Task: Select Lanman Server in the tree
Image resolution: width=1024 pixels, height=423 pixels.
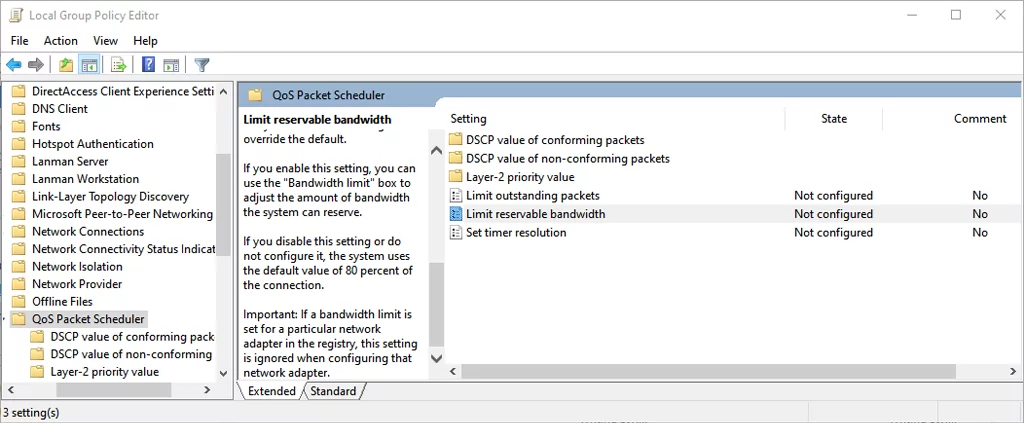Action: [x=70, y=161]
